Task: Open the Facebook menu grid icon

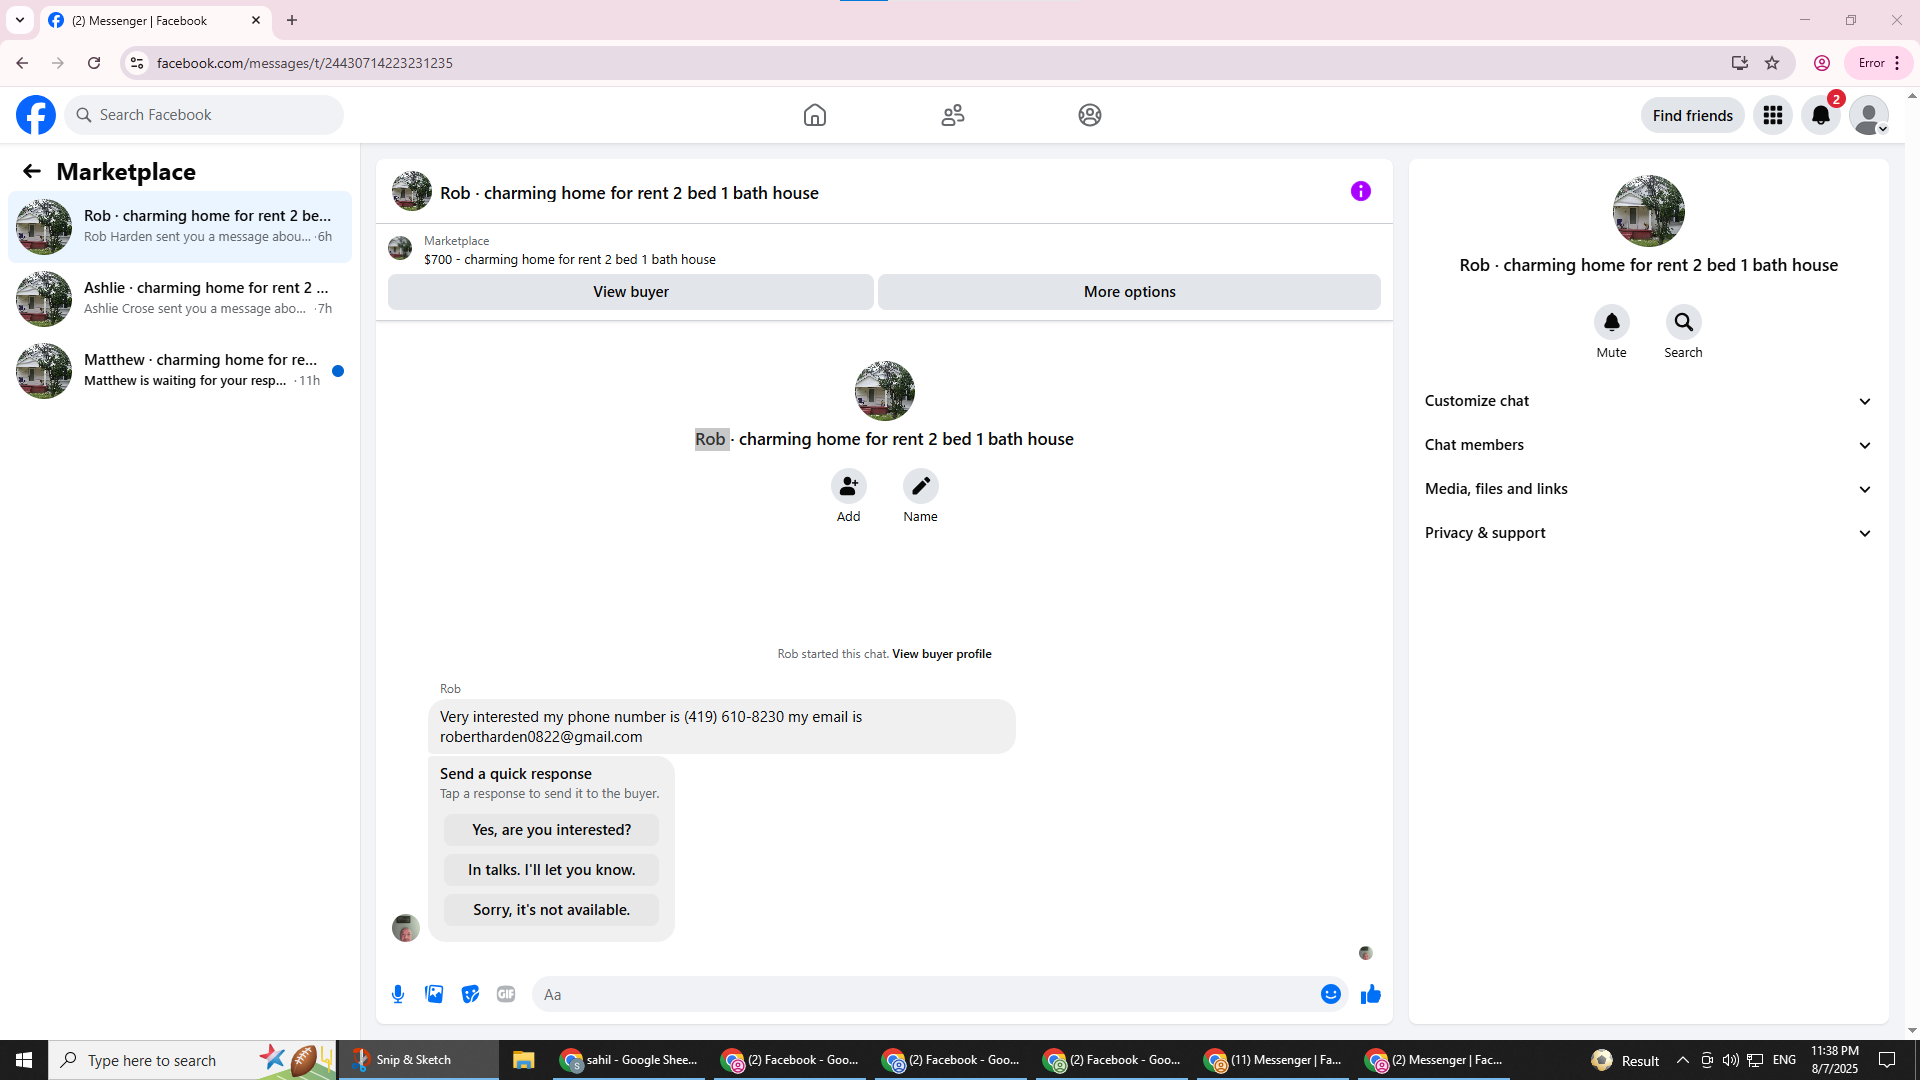Action: click(1772, 115)
